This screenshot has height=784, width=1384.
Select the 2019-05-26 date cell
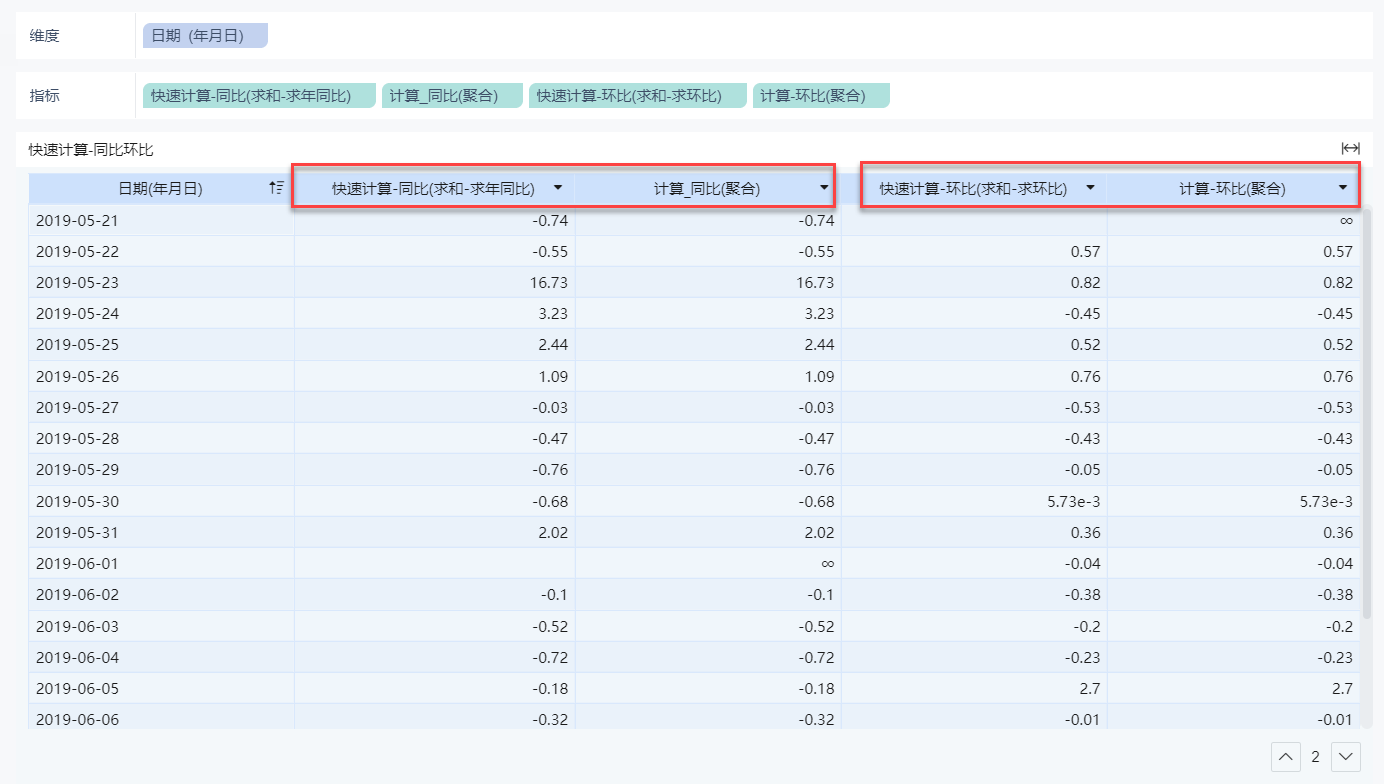tap(162, 376)
